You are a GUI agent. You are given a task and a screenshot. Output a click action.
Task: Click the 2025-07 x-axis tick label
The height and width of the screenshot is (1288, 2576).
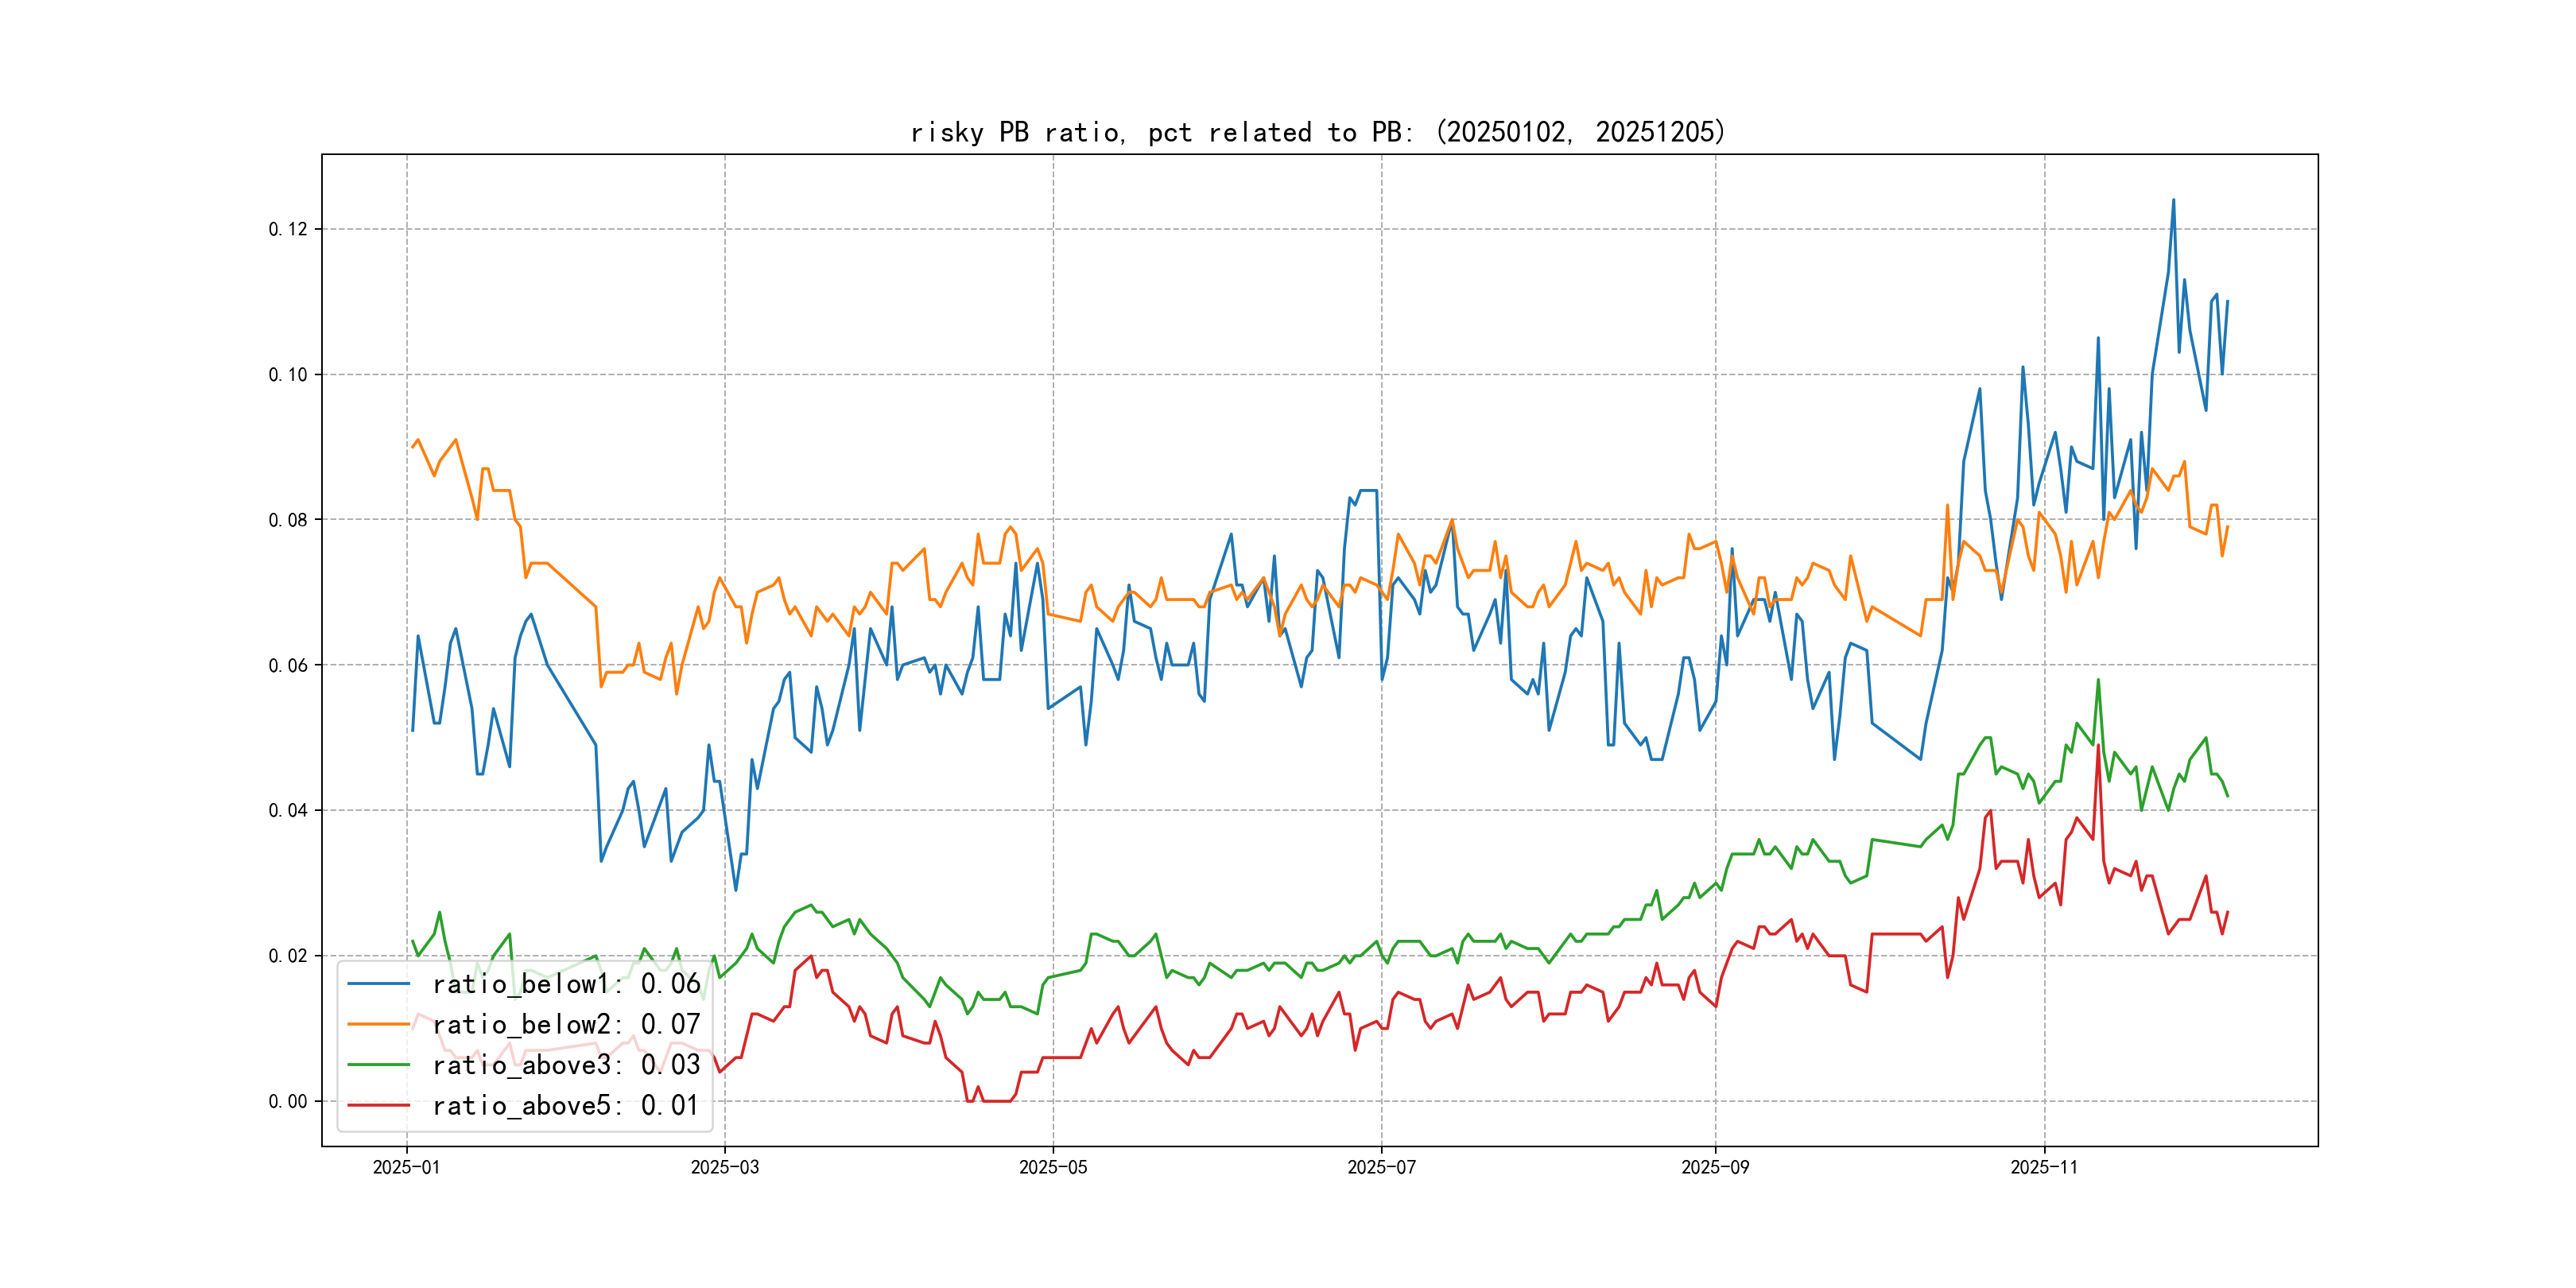(1381, 1167)
